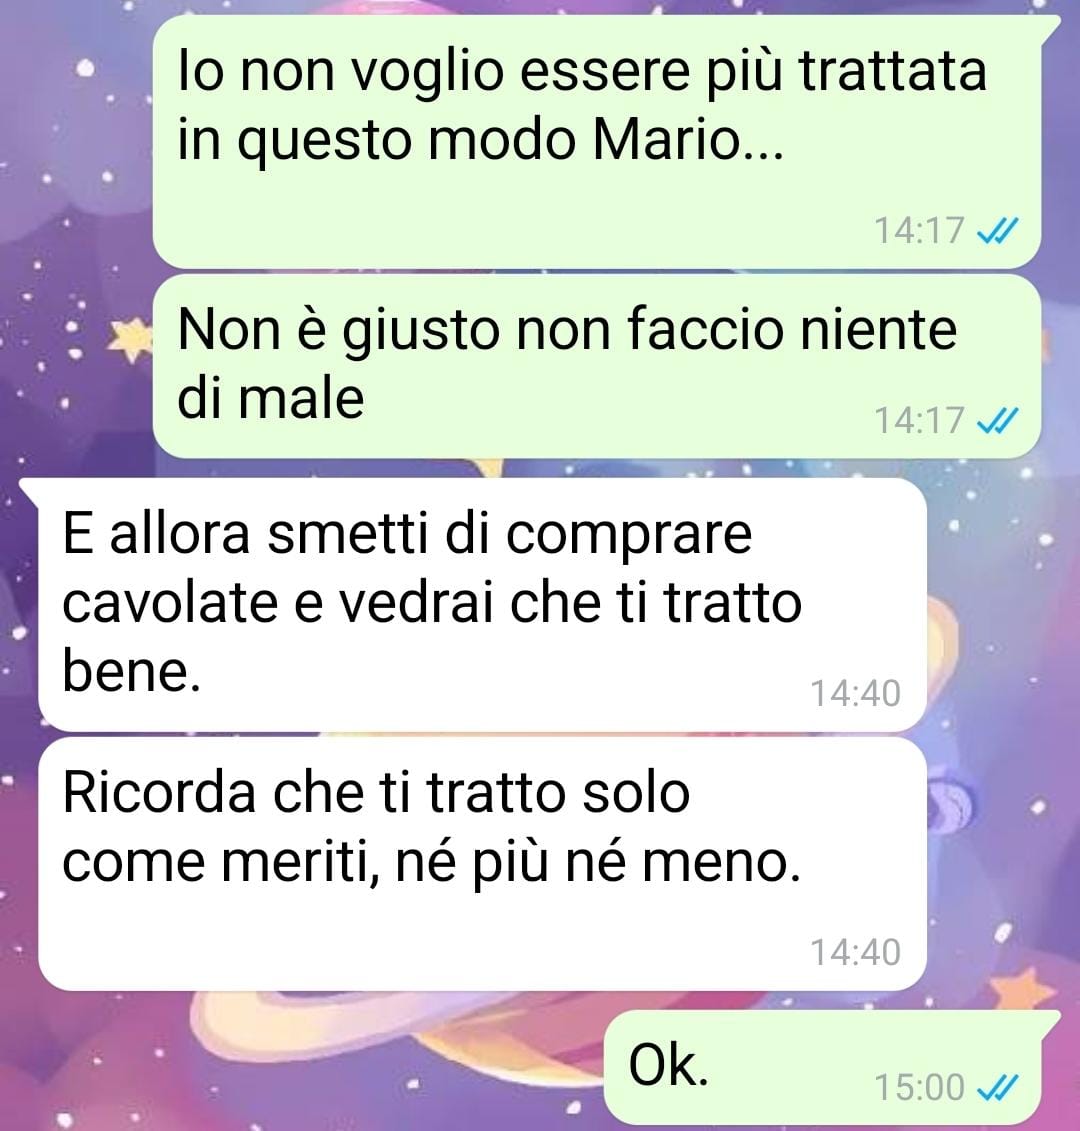Click the name 'Mario' in the first message

pyautogui.click(x=688, y=139)
